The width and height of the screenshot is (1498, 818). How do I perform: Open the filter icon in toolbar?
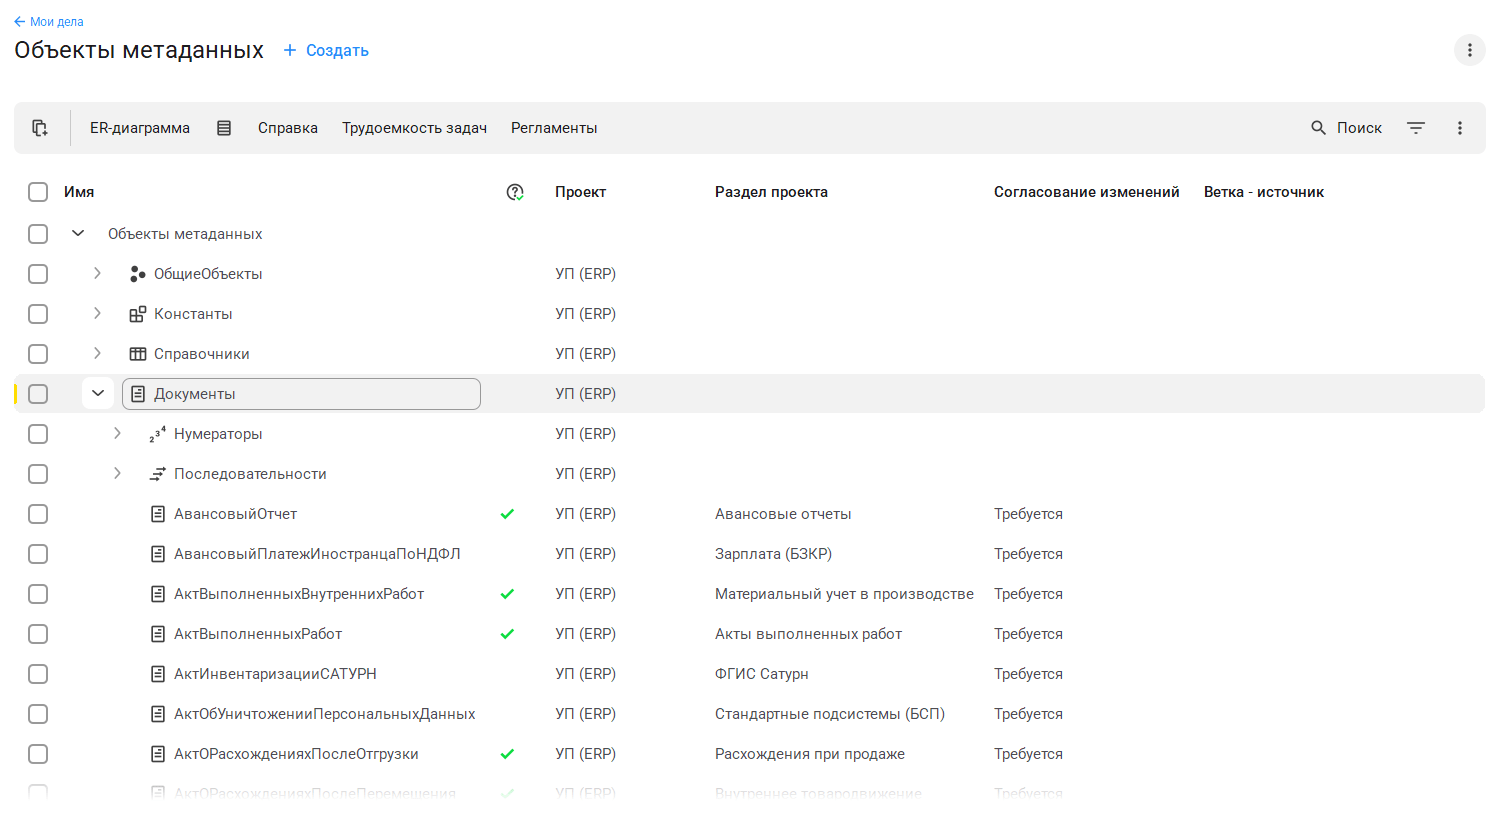click(1416, 128)
